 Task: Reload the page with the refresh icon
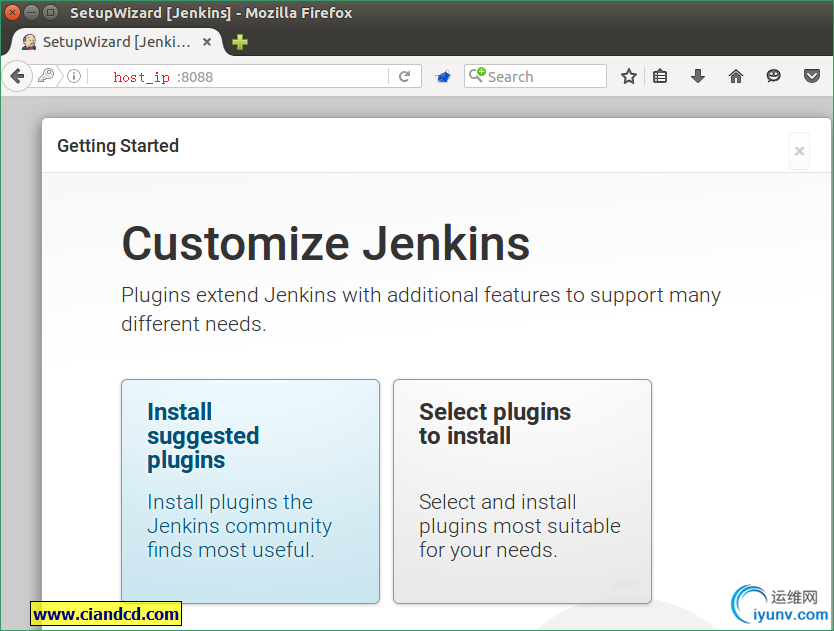point(404,76)
